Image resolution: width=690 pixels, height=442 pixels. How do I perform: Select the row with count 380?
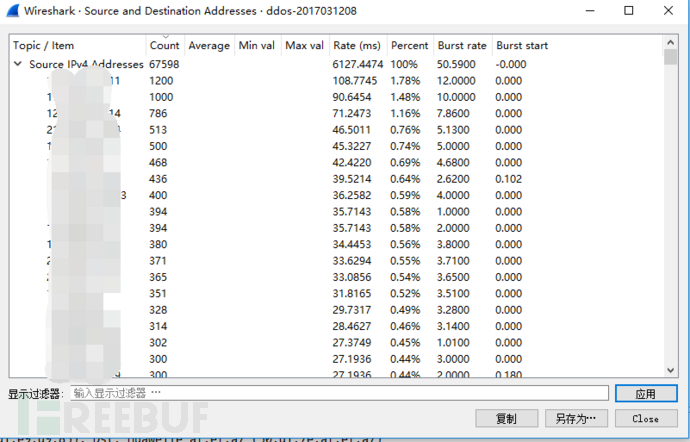pyautogui.click(x=336, y=244)
